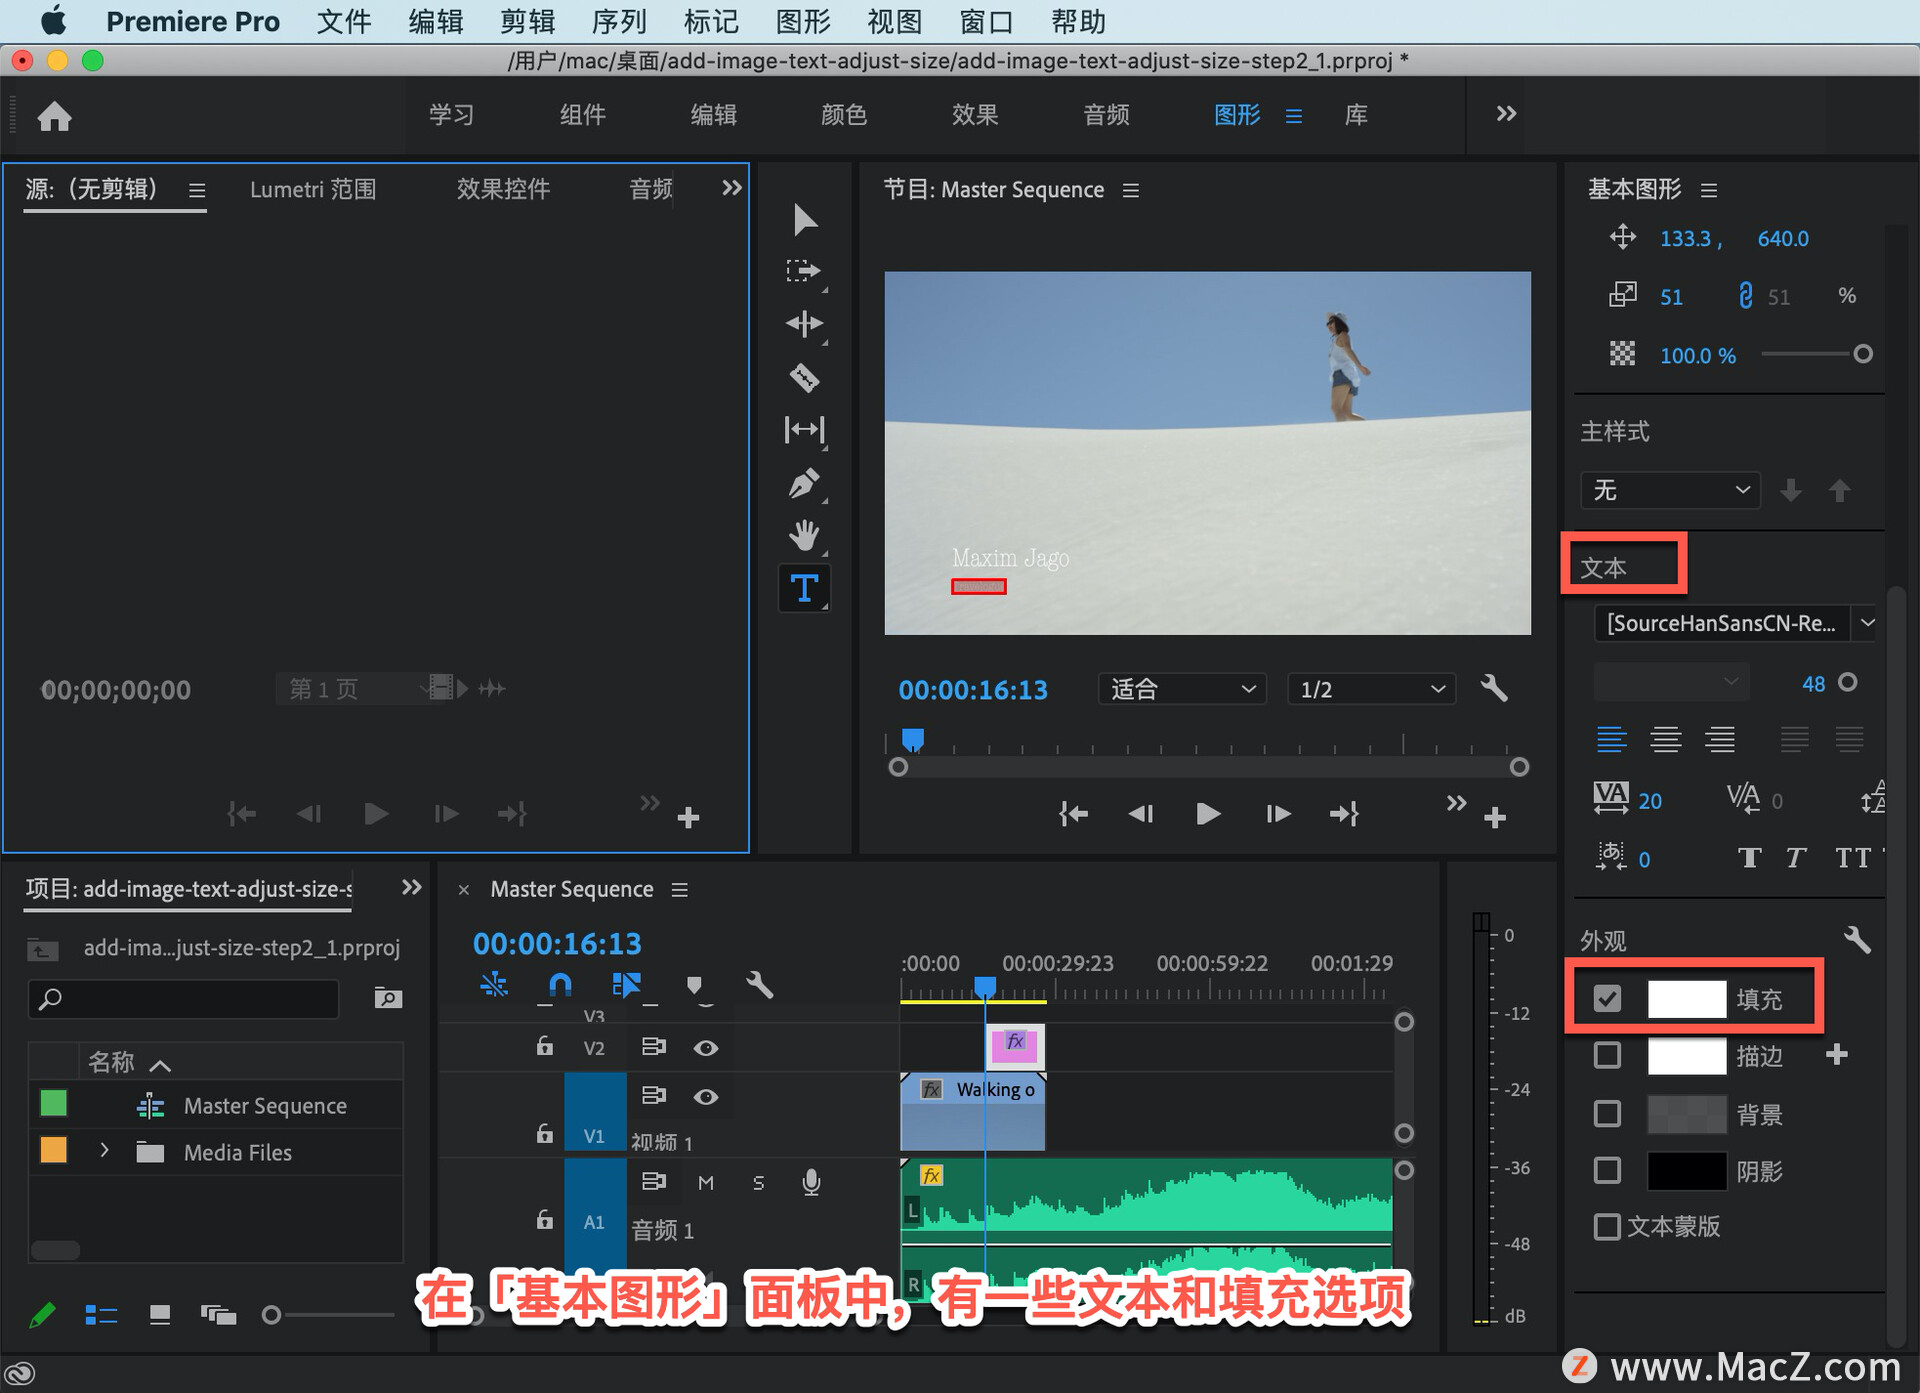Screen dimensions: 1920x1393
Task: Select the Razor tool
Action: pyautogui.click(x=804, y=377)
